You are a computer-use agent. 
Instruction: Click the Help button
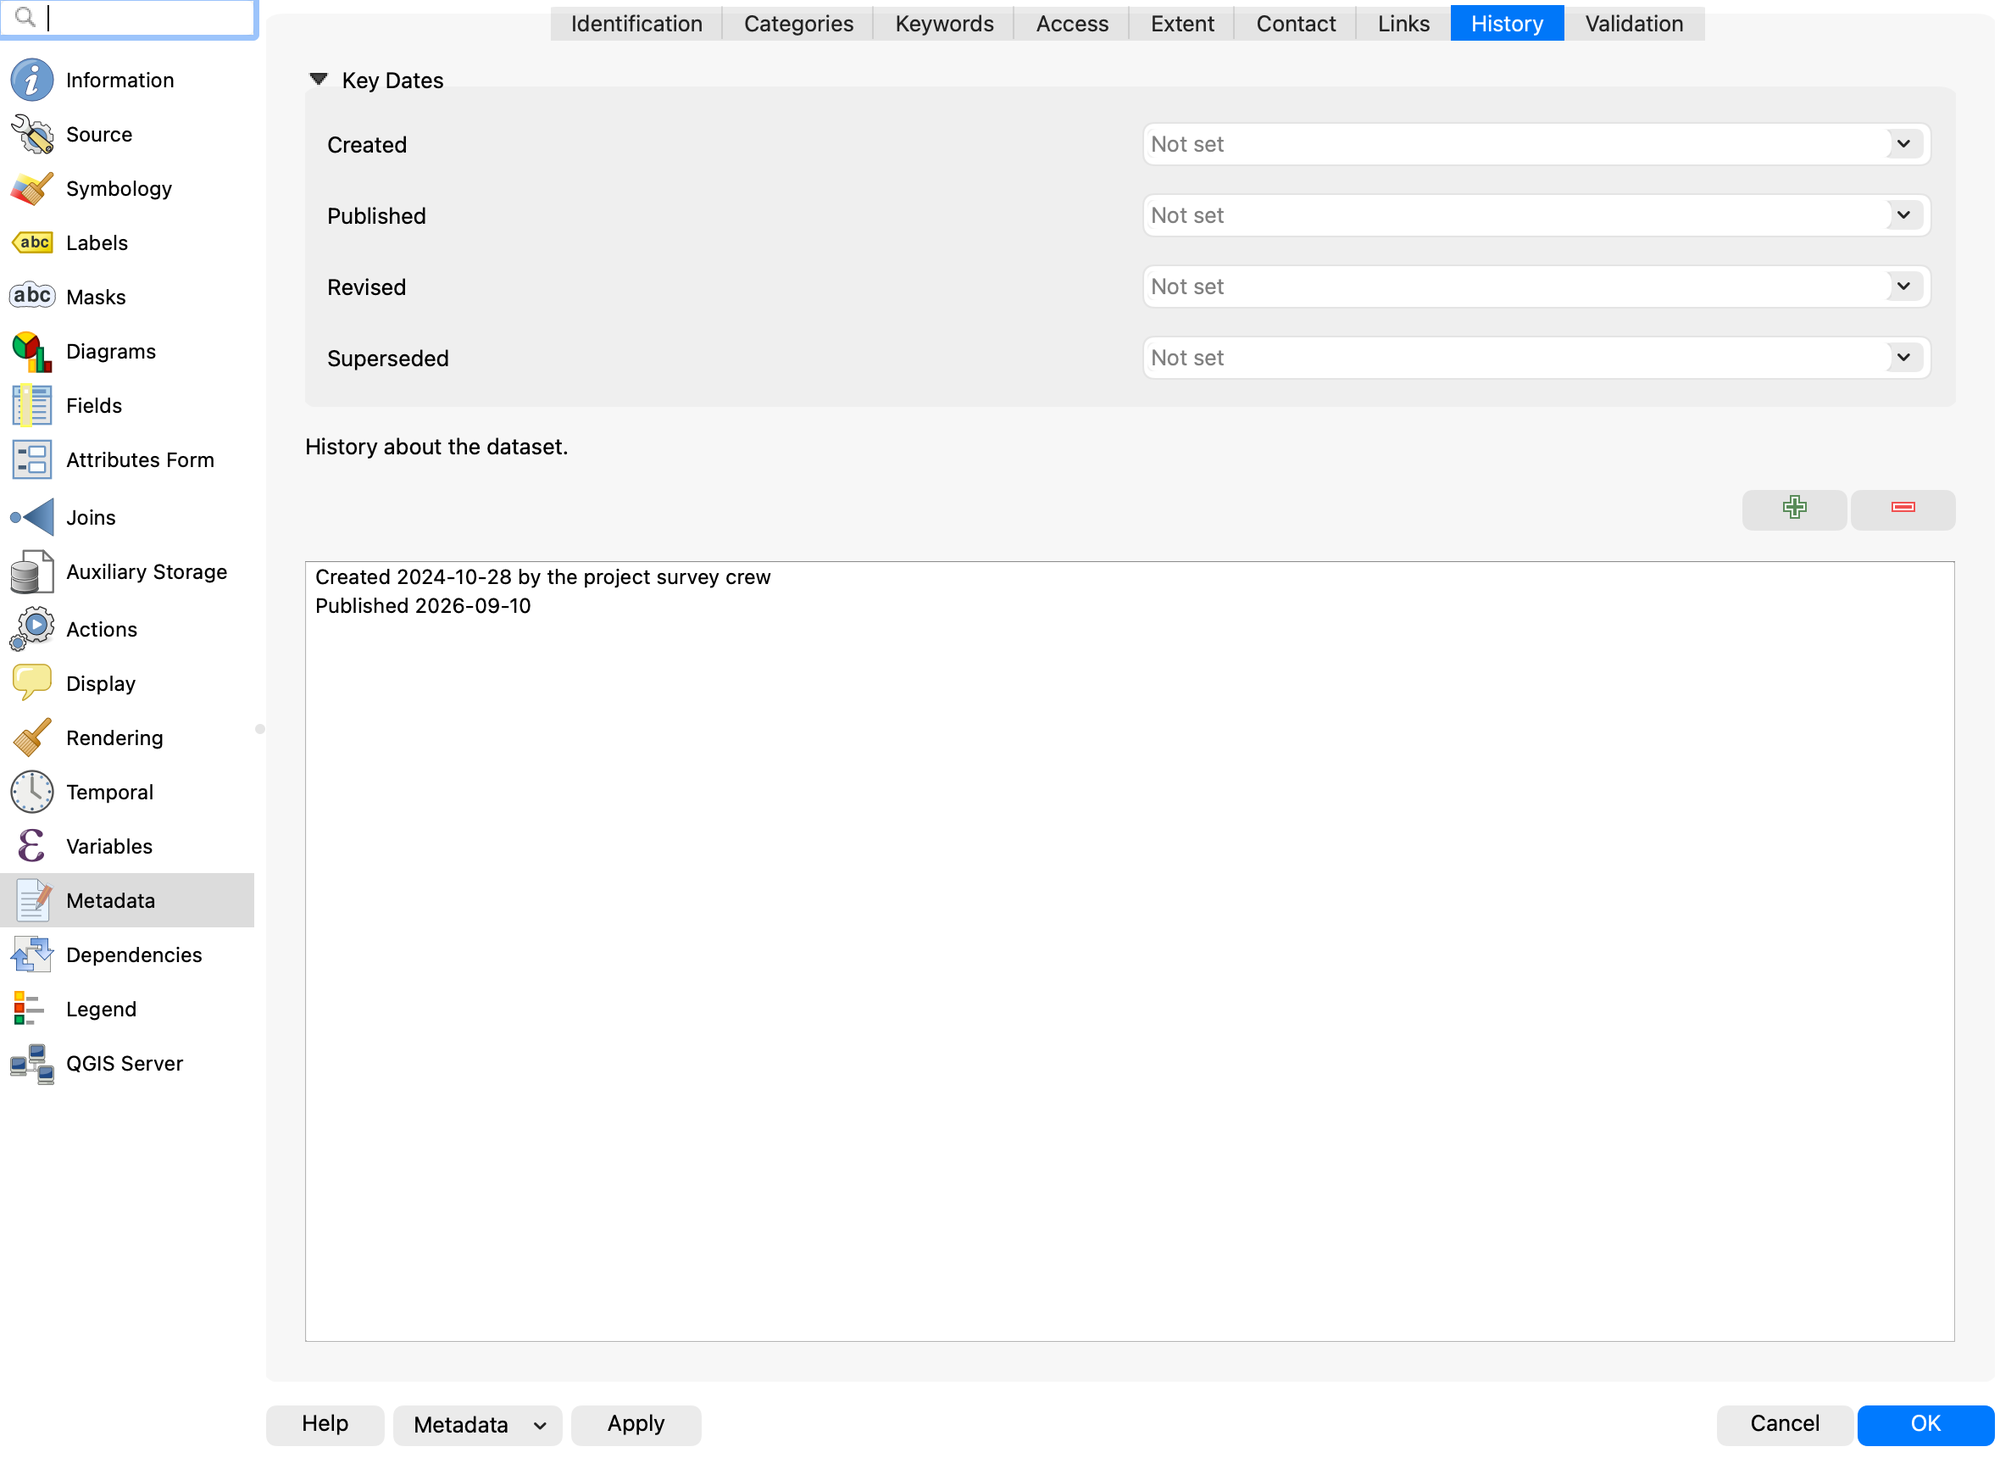pos(325,1424)
